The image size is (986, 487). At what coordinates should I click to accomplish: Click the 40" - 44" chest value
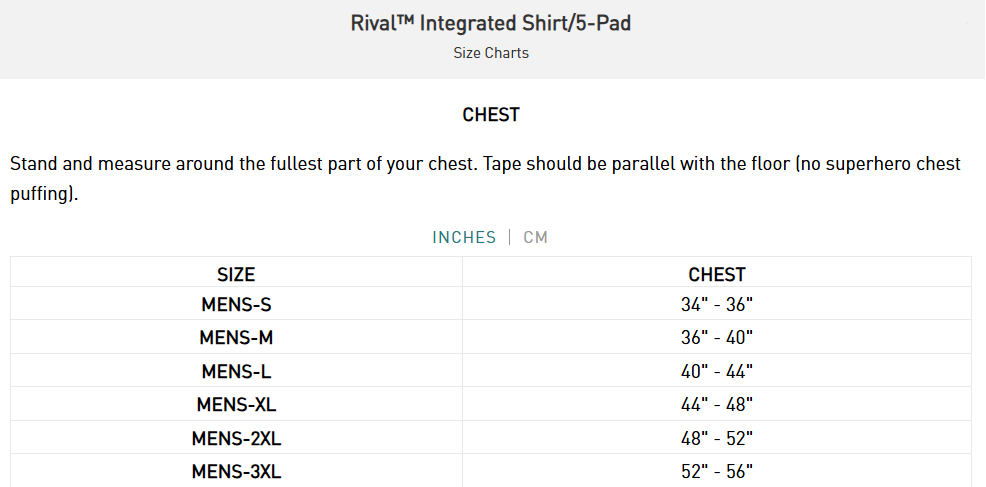point(717,371)
